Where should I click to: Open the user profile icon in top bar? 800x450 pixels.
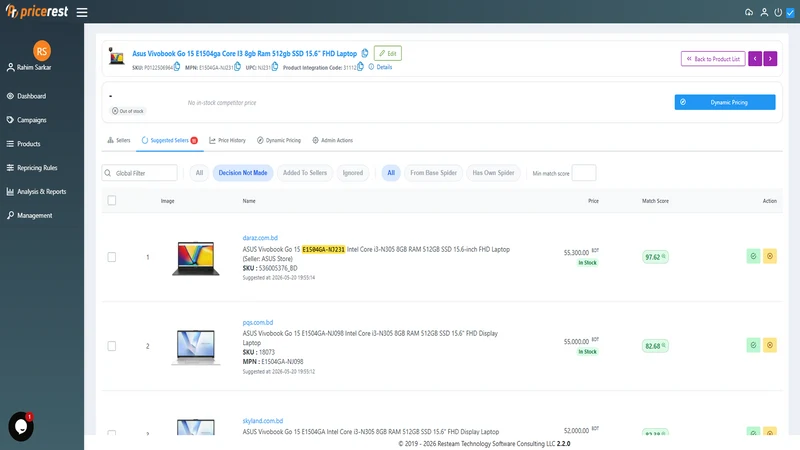(764, 12)
